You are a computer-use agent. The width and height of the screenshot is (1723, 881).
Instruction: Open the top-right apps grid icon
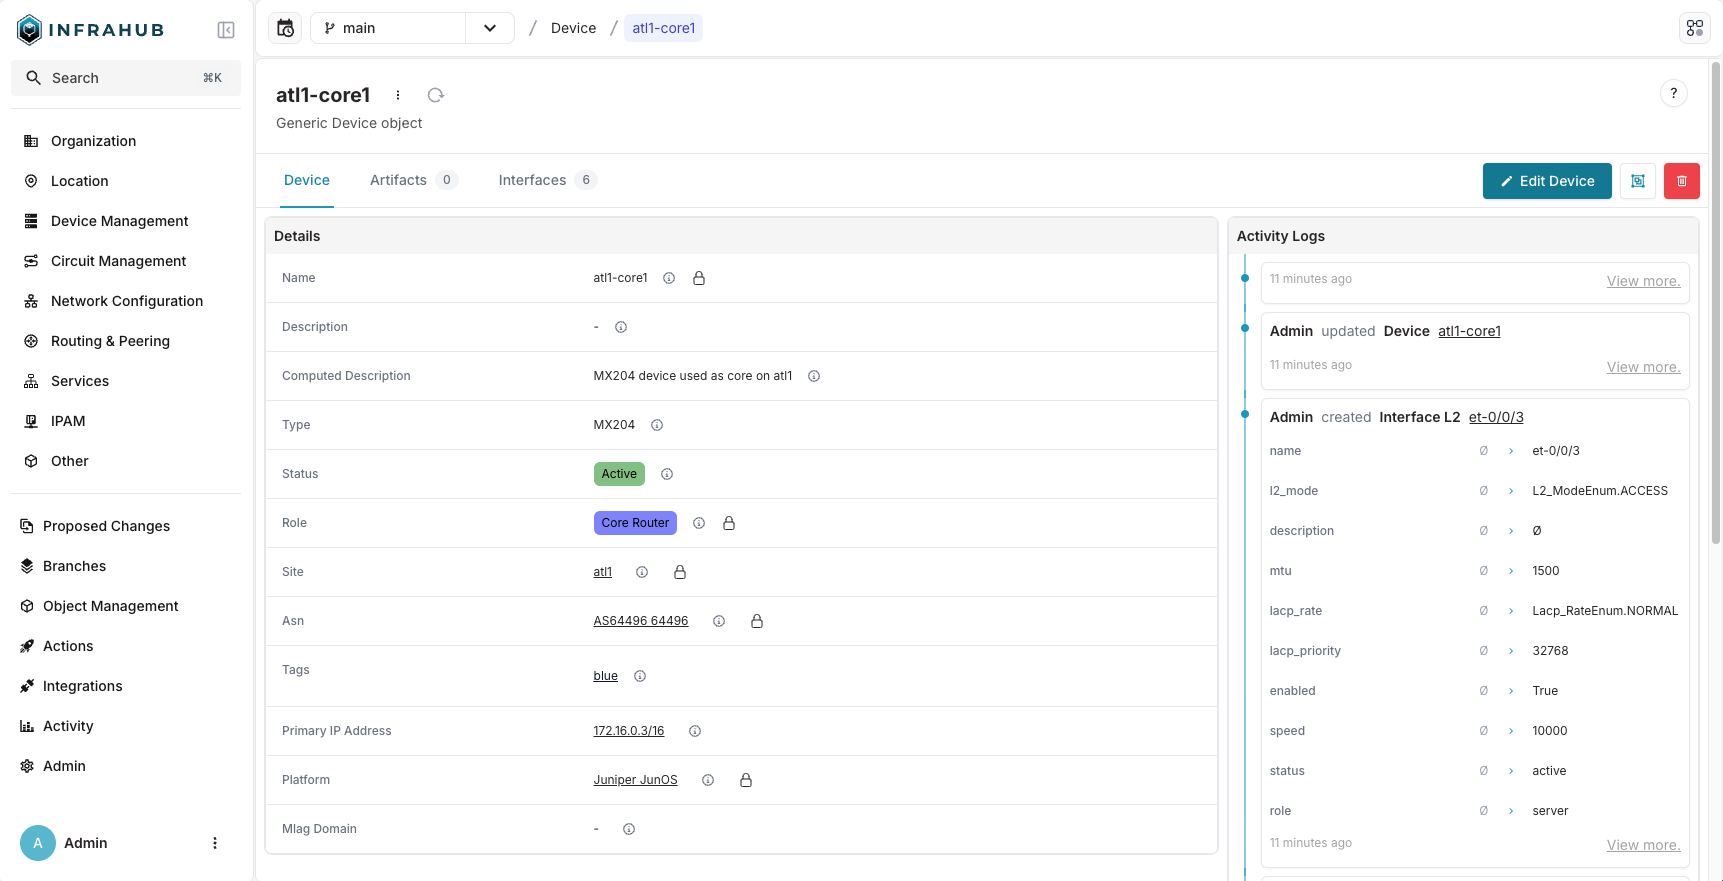point(1694,28)
